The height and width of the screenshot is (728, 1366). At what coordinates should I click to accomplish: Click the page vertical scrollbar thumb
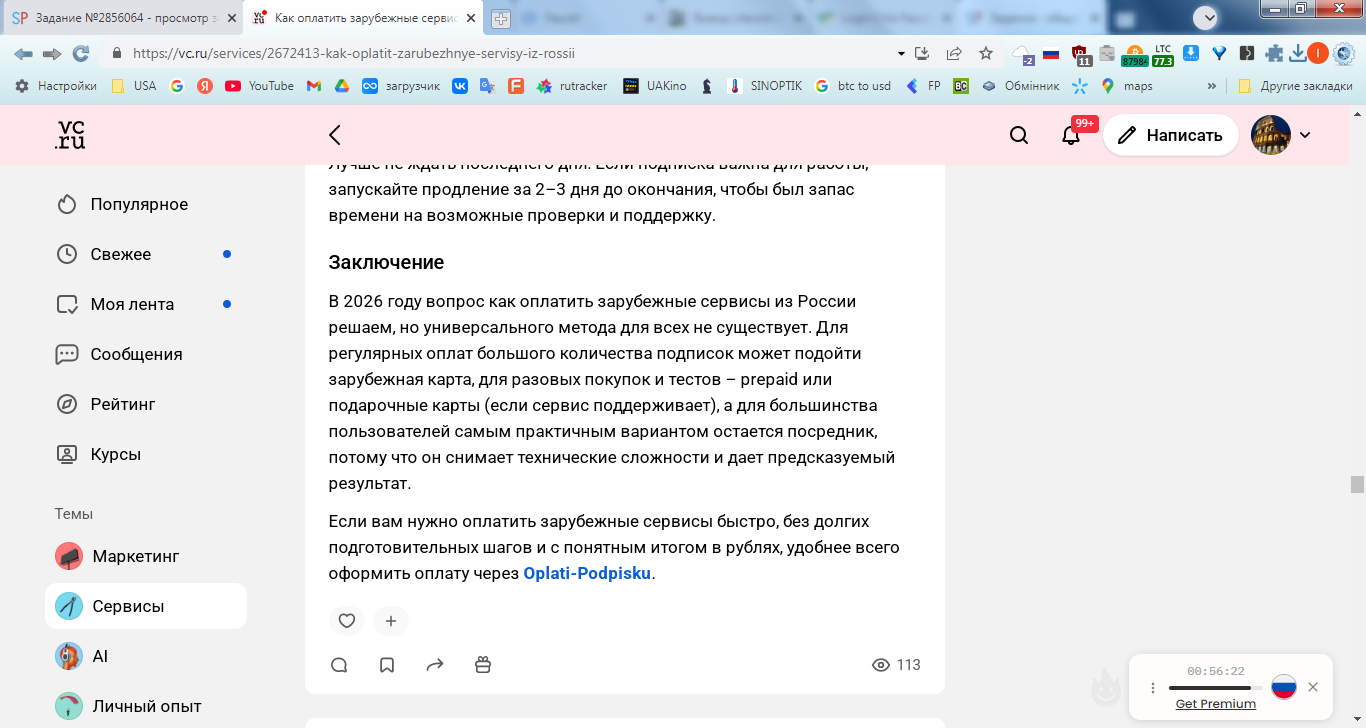1357,485
